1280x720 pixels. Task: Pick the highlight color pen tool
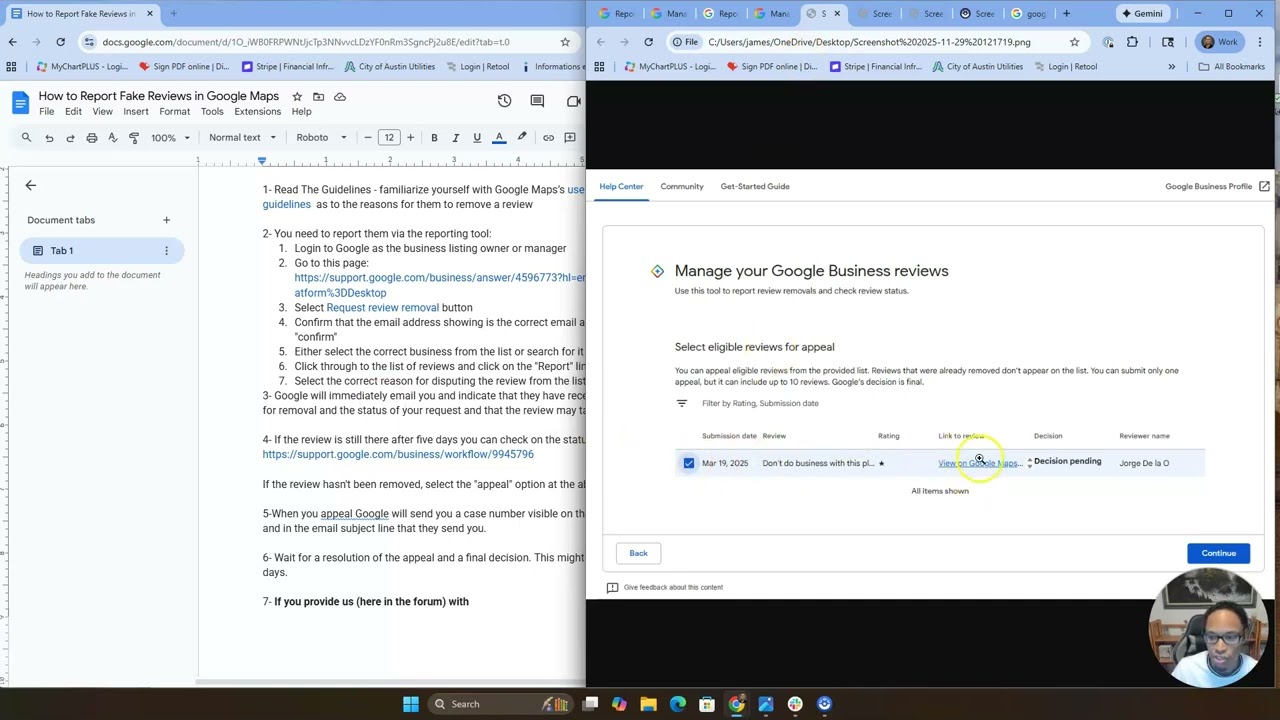pos(521,138)
